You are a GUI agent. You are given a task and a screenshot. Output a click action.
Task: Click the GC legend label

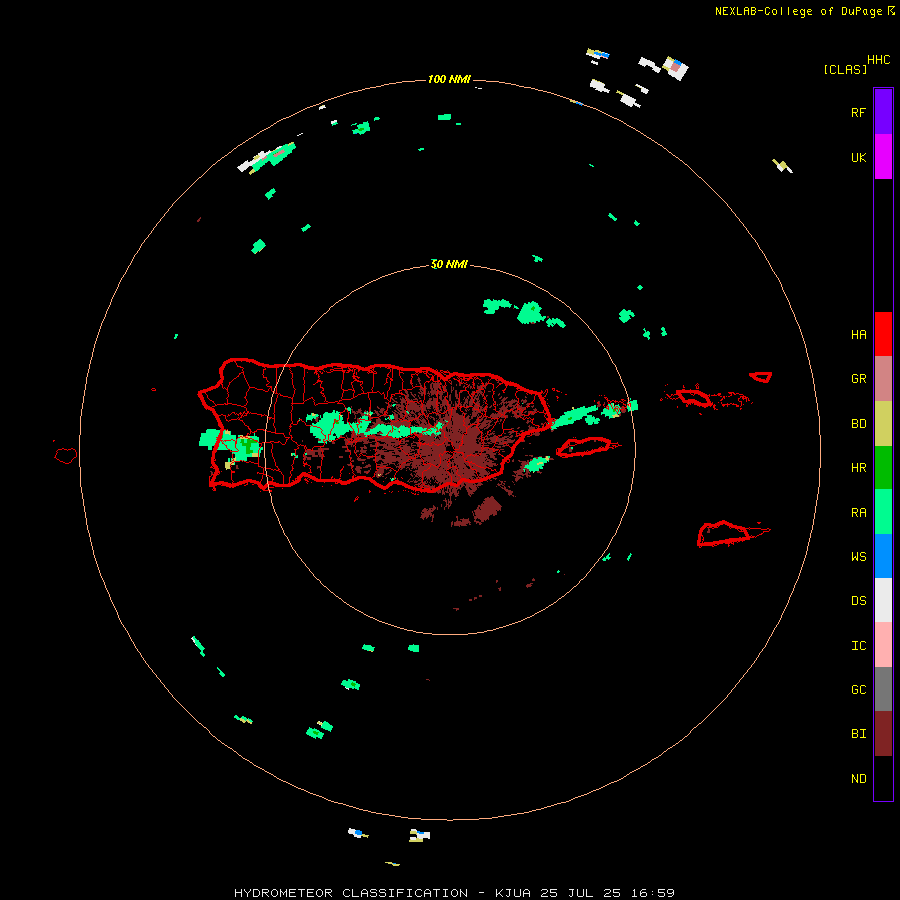point(859,690)
